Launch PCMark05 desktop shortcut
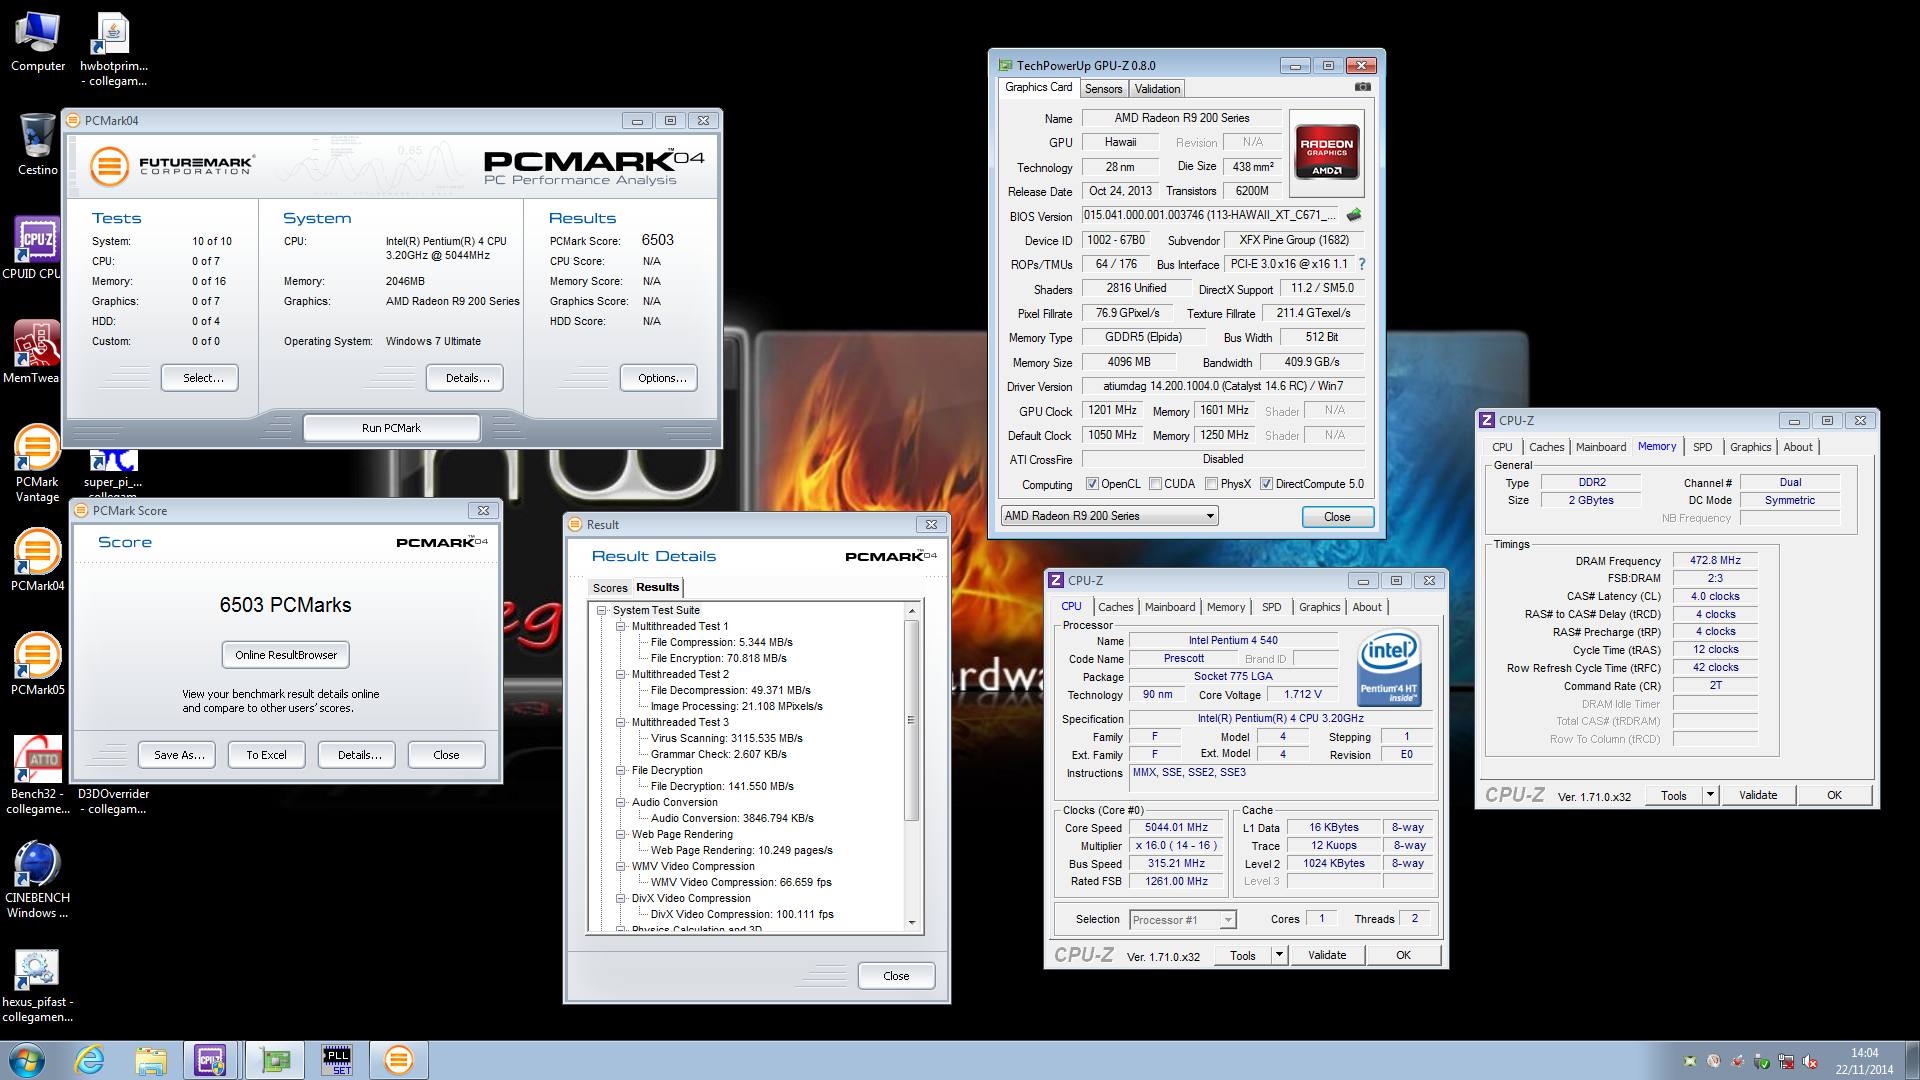This screenshot has width=1920, height=1080. [x=37, y=664]
